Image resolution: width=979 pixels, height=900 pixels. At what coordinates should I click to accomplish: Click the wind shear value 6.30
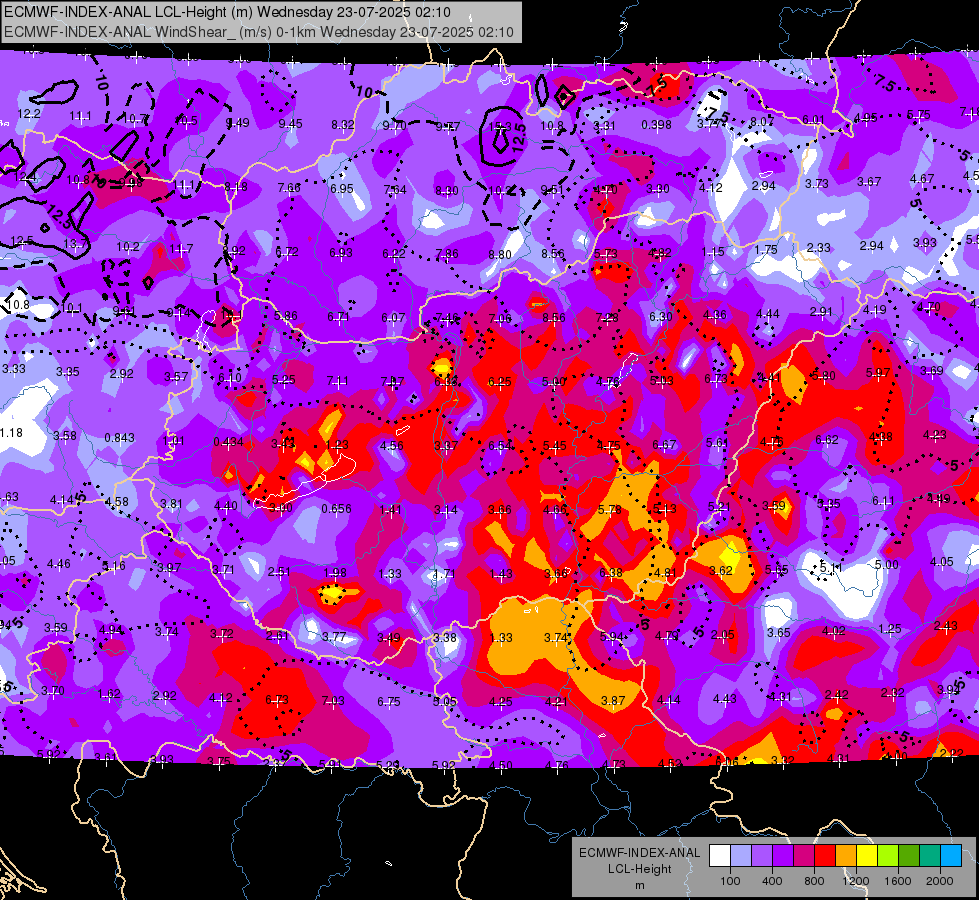661,317
